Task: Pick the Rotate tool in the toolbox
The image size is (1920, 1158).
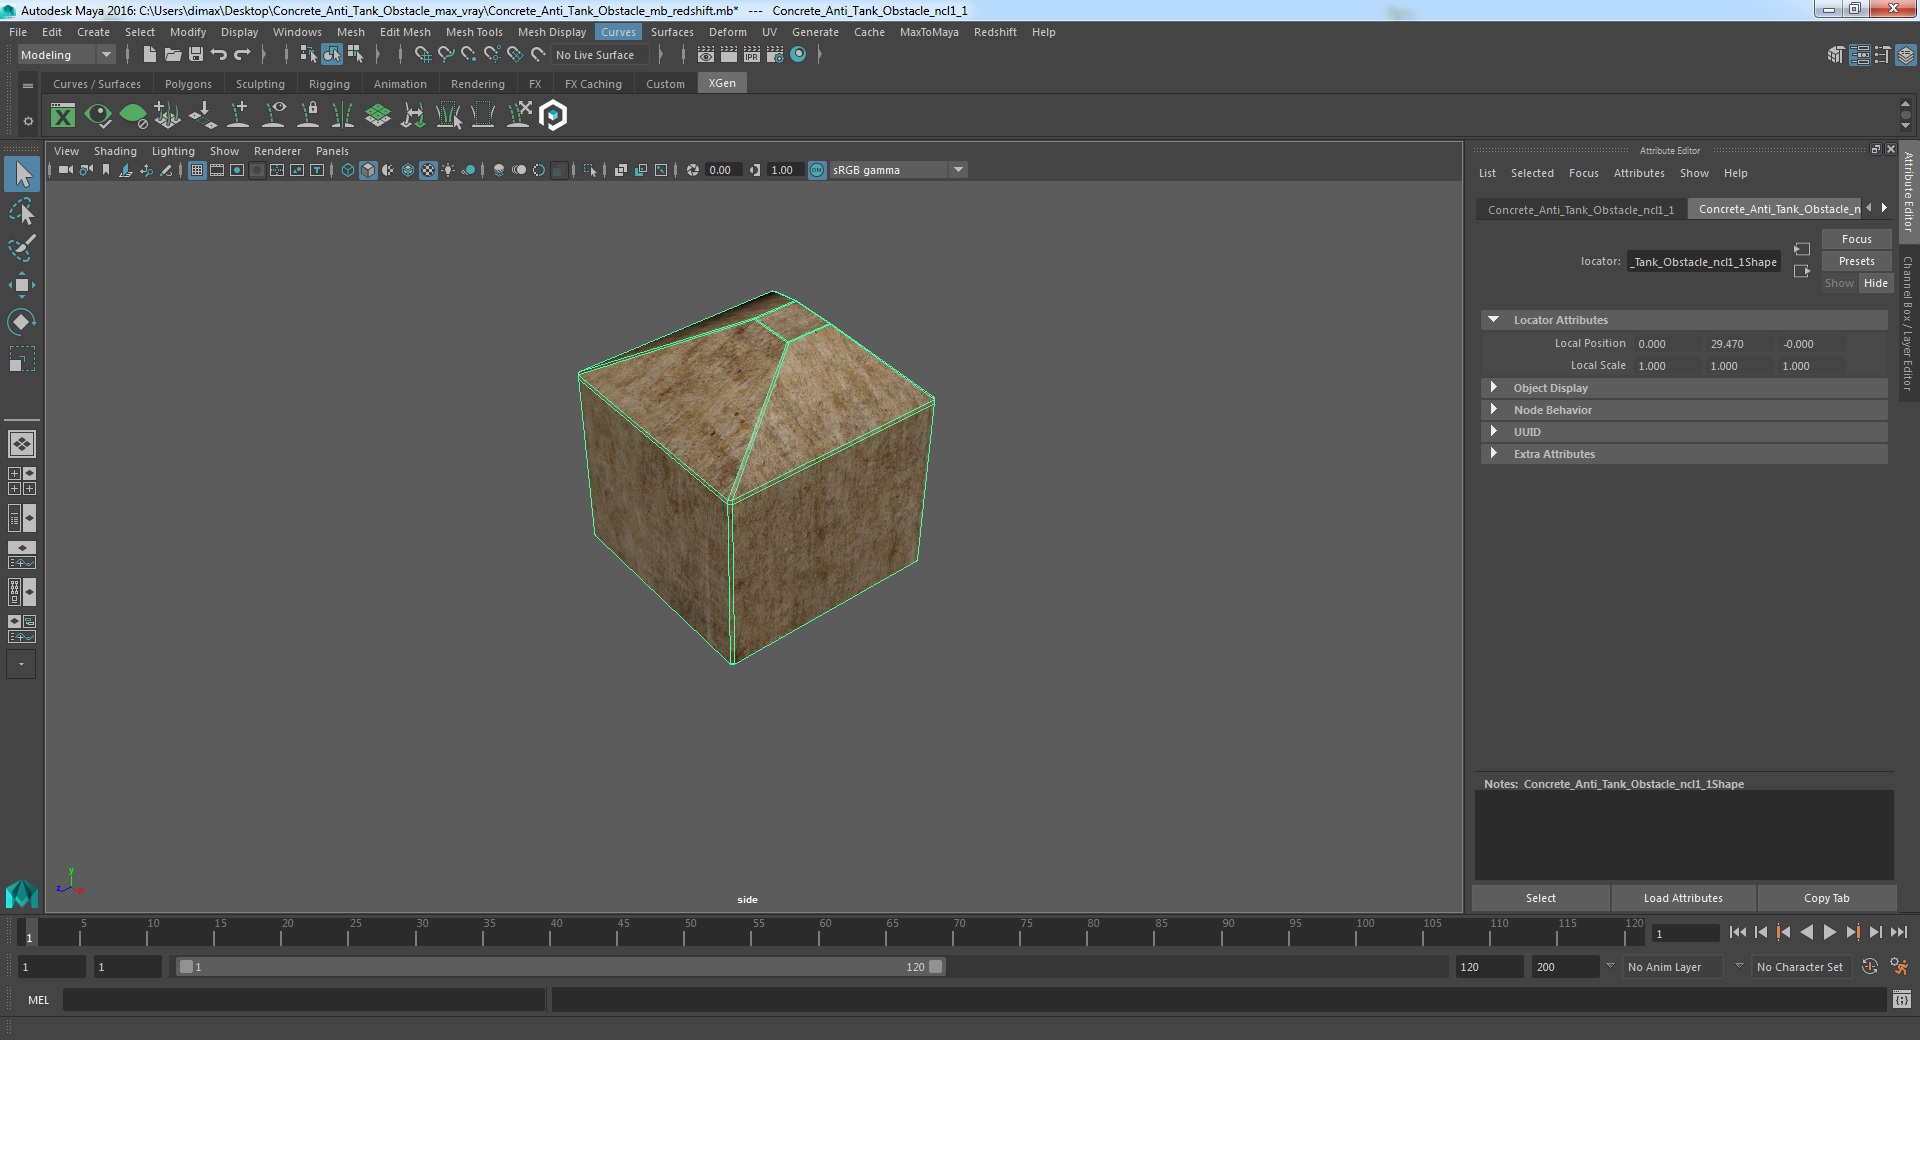Action: 21,322
